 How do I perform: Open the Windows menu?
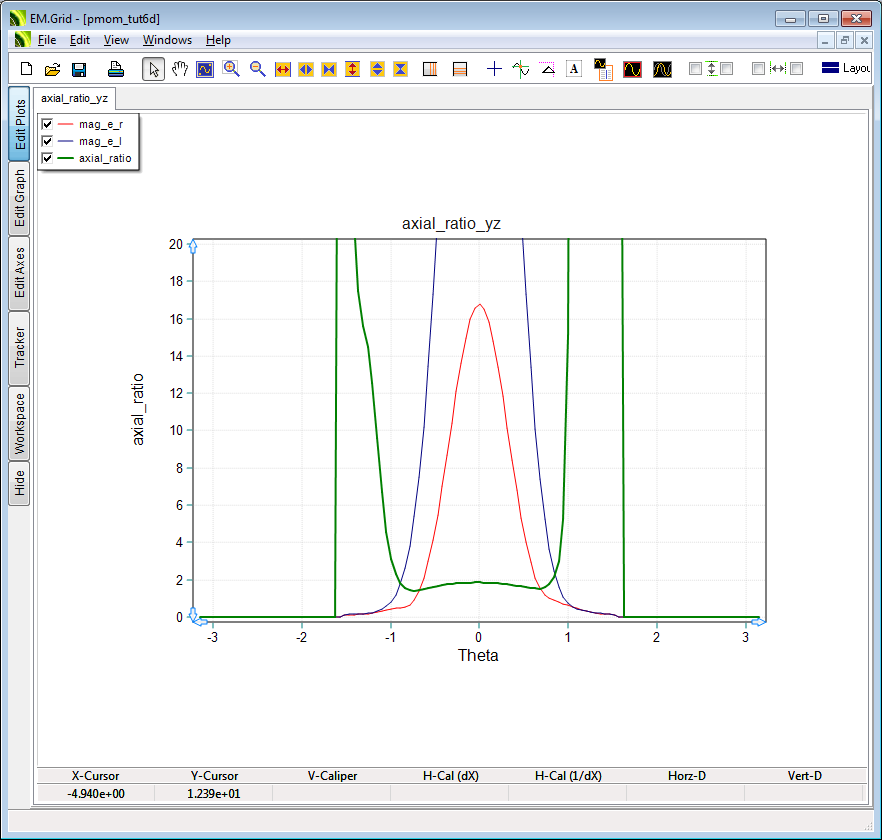tap(167, 40)
